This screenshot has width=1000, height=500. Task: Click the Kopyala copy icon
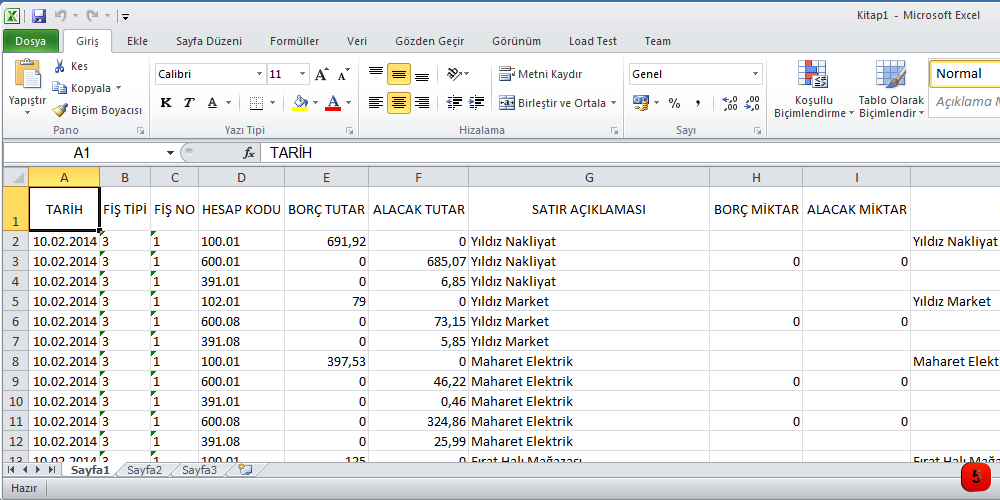60,88
